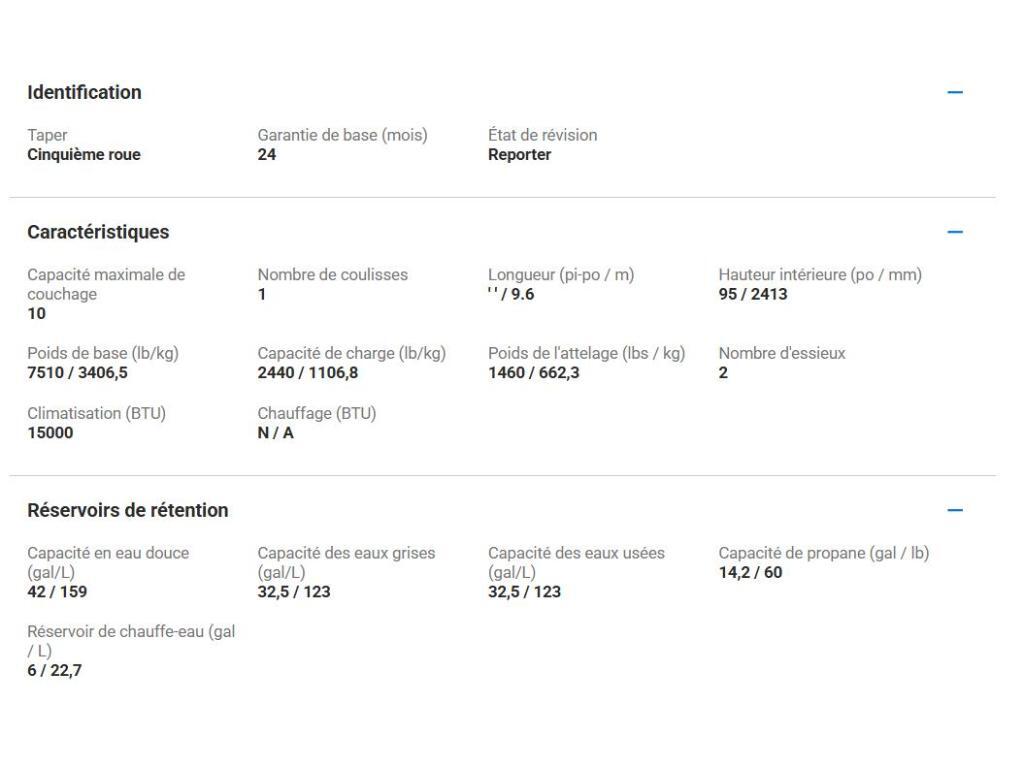
Task: Click the Chauffage (BTU) label
Action: click(316, 414)
